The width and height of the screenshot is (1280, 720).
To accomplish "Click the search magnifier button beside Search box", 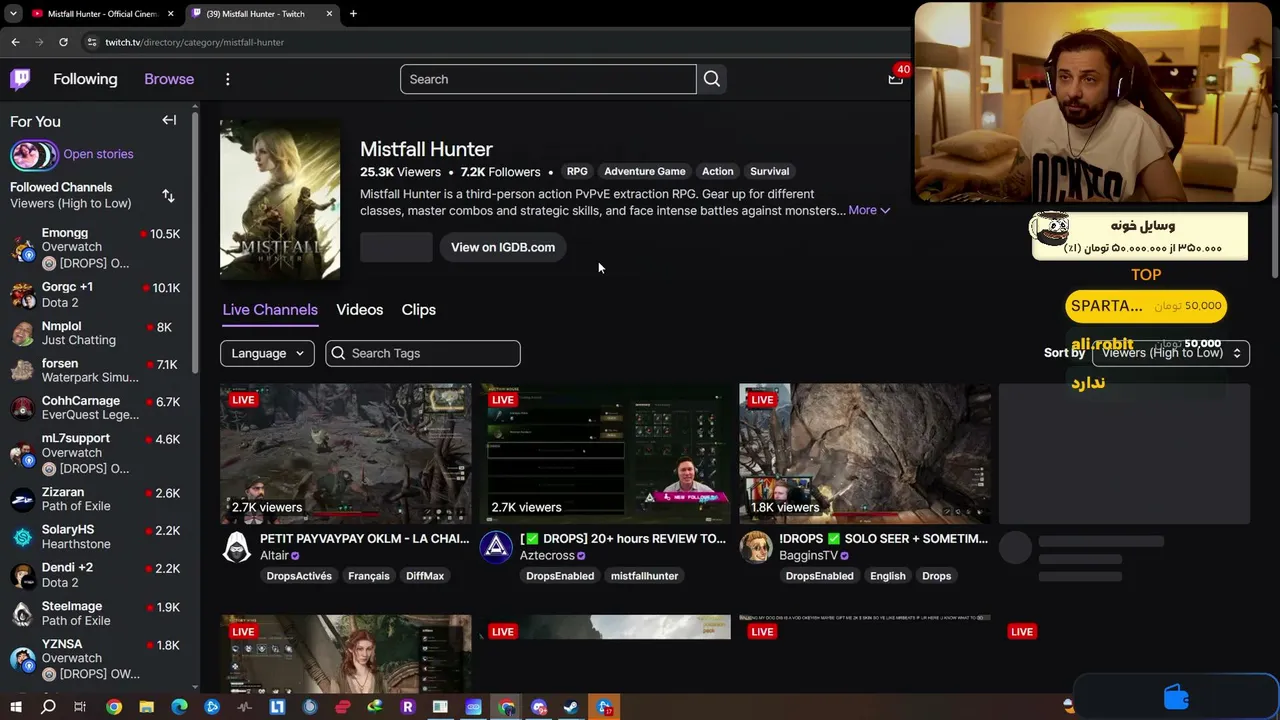I will pos(712,79).
